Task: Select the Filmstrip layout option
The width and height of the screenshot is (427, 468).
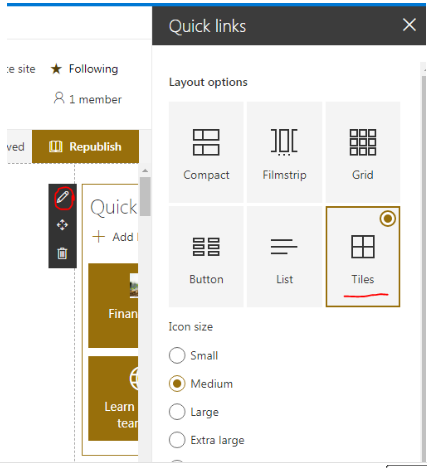Action: [284, 152]
